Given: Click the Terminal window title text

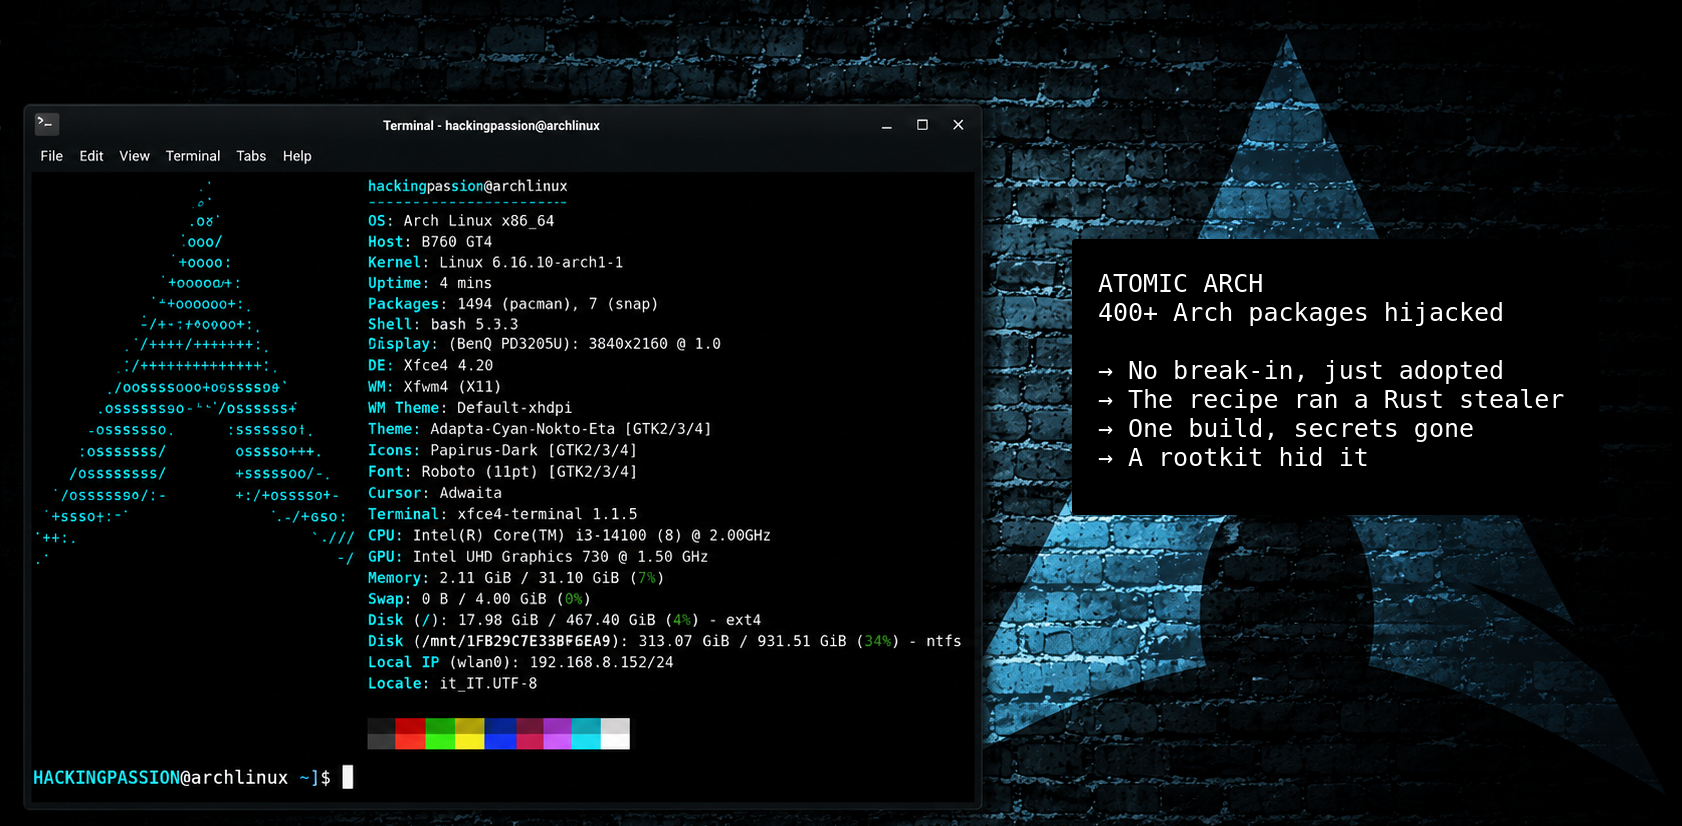Looking at the screenshot, I should [491, 125].
